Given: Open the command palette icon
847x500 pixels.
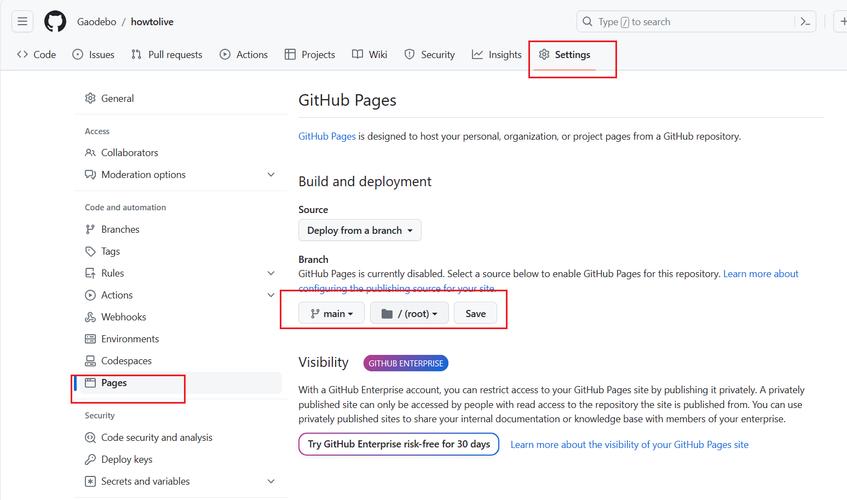Looking at the screenshot, I should (x=805, y=22).
